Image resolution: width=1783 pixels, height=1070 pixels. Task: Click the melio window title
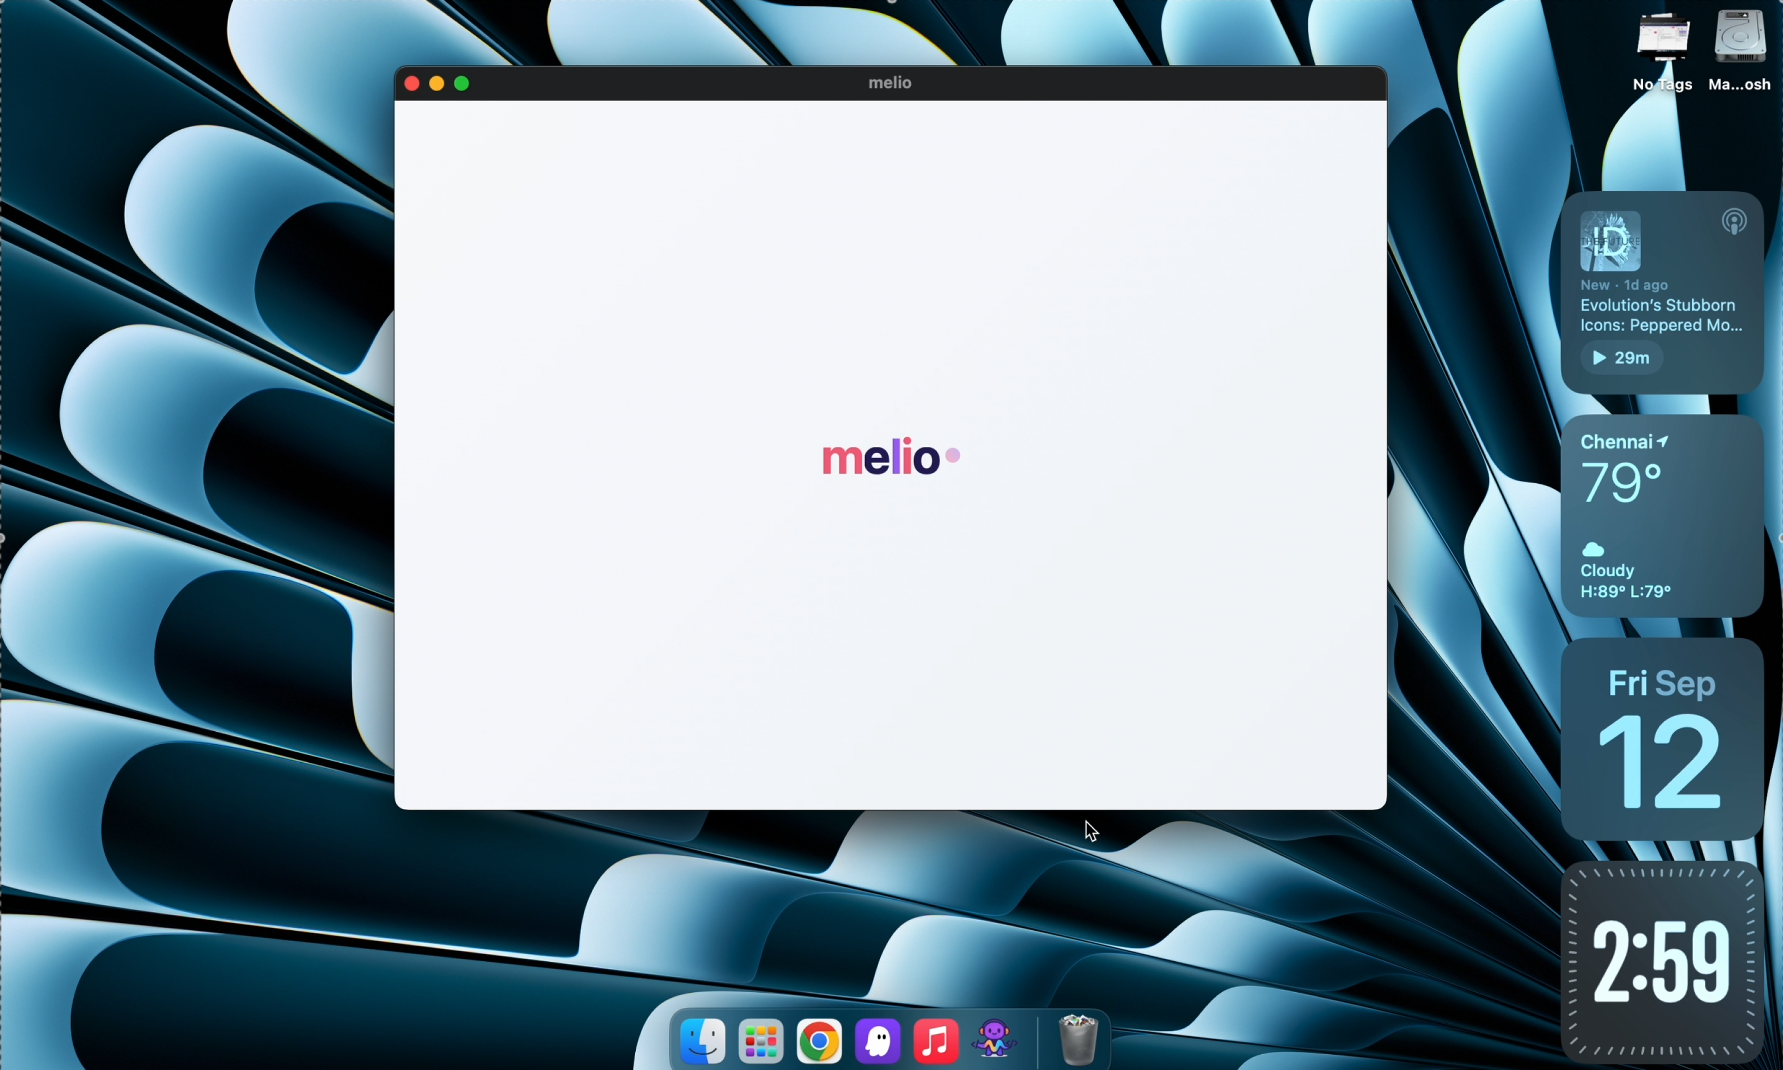coord(890,83)
